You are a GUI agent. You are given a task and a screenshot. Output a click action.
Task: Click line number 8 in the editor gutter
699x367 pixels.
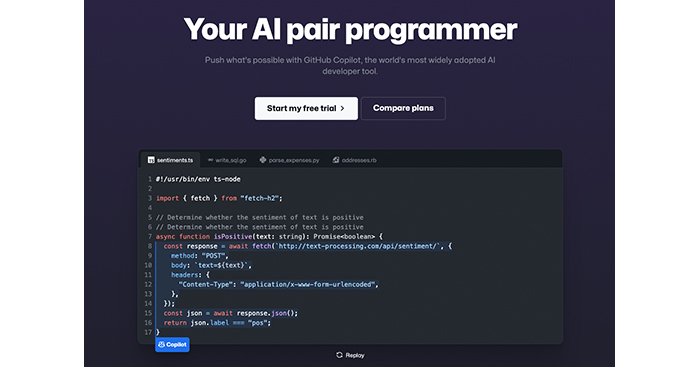(x=150, y=246)
